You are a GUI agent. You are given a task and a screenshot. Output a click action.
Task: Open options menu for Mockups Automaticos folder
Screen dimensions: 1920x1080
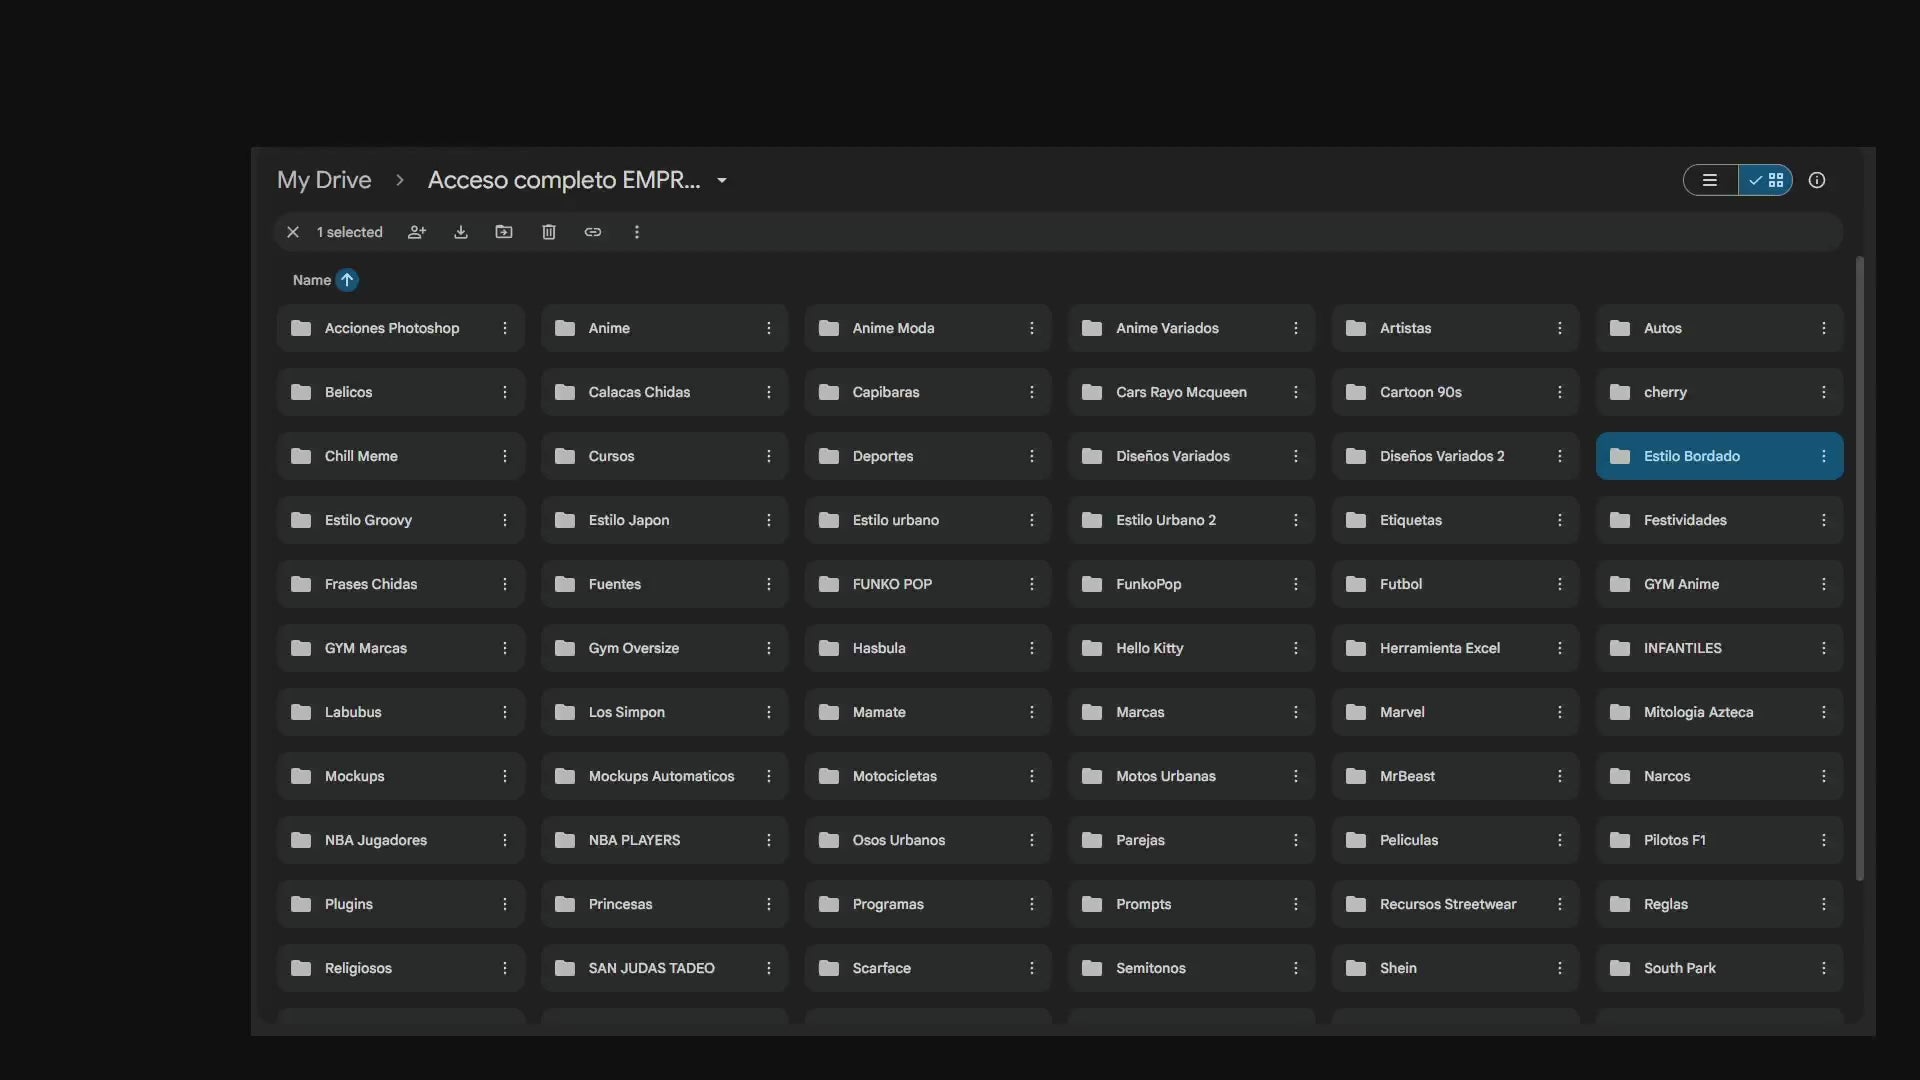769,776
